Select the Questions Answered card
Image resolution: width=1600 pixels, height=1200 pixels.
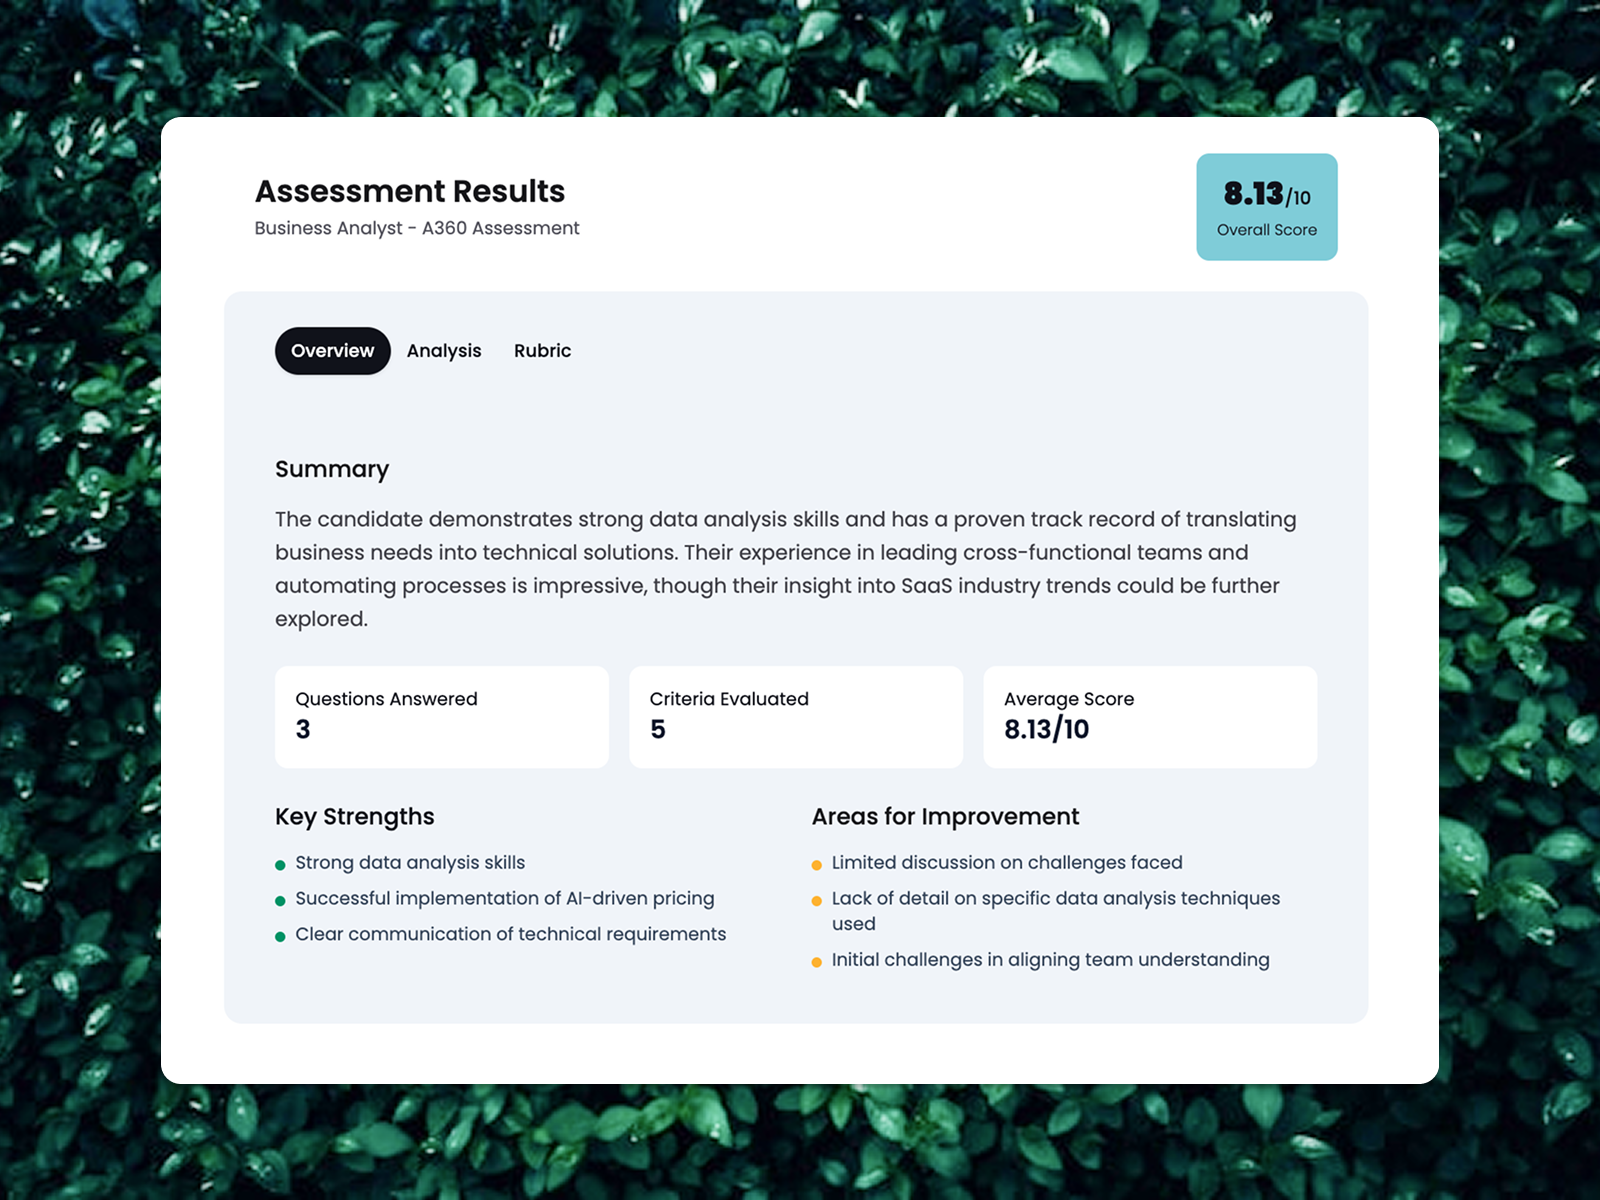pos(441,716)
